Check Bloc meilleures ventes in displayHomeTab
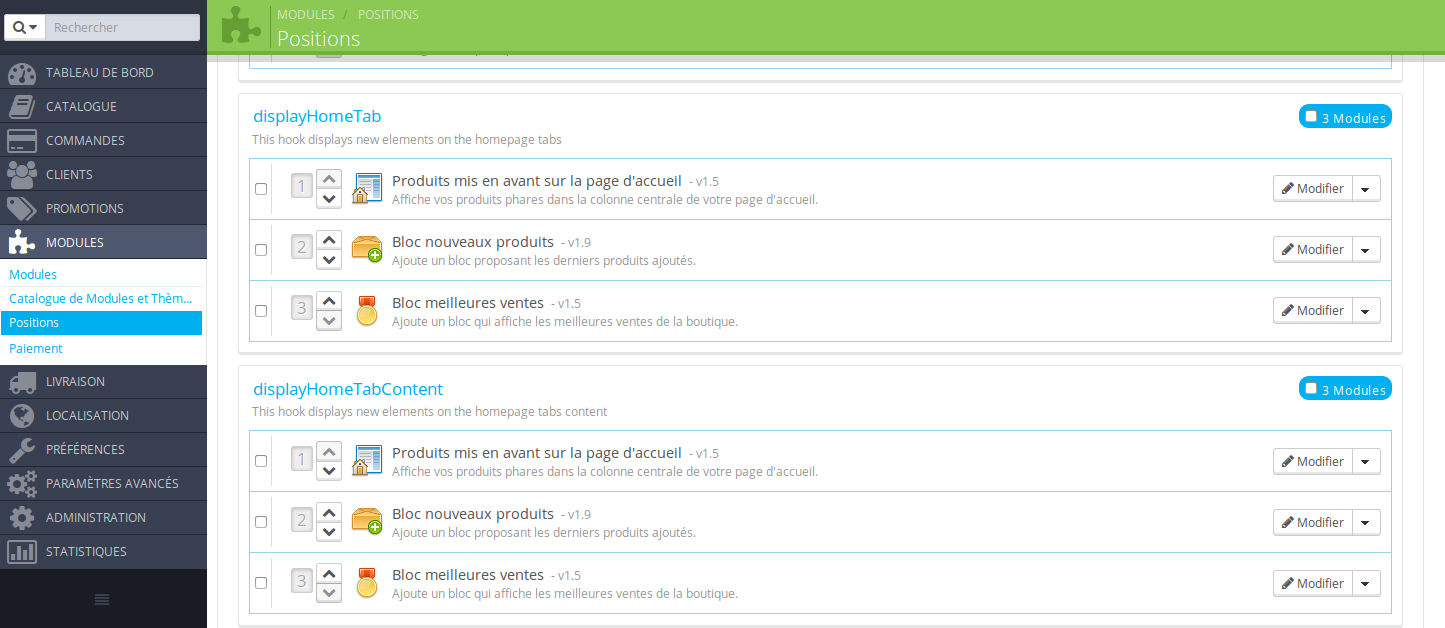 [x=261, y=311]
